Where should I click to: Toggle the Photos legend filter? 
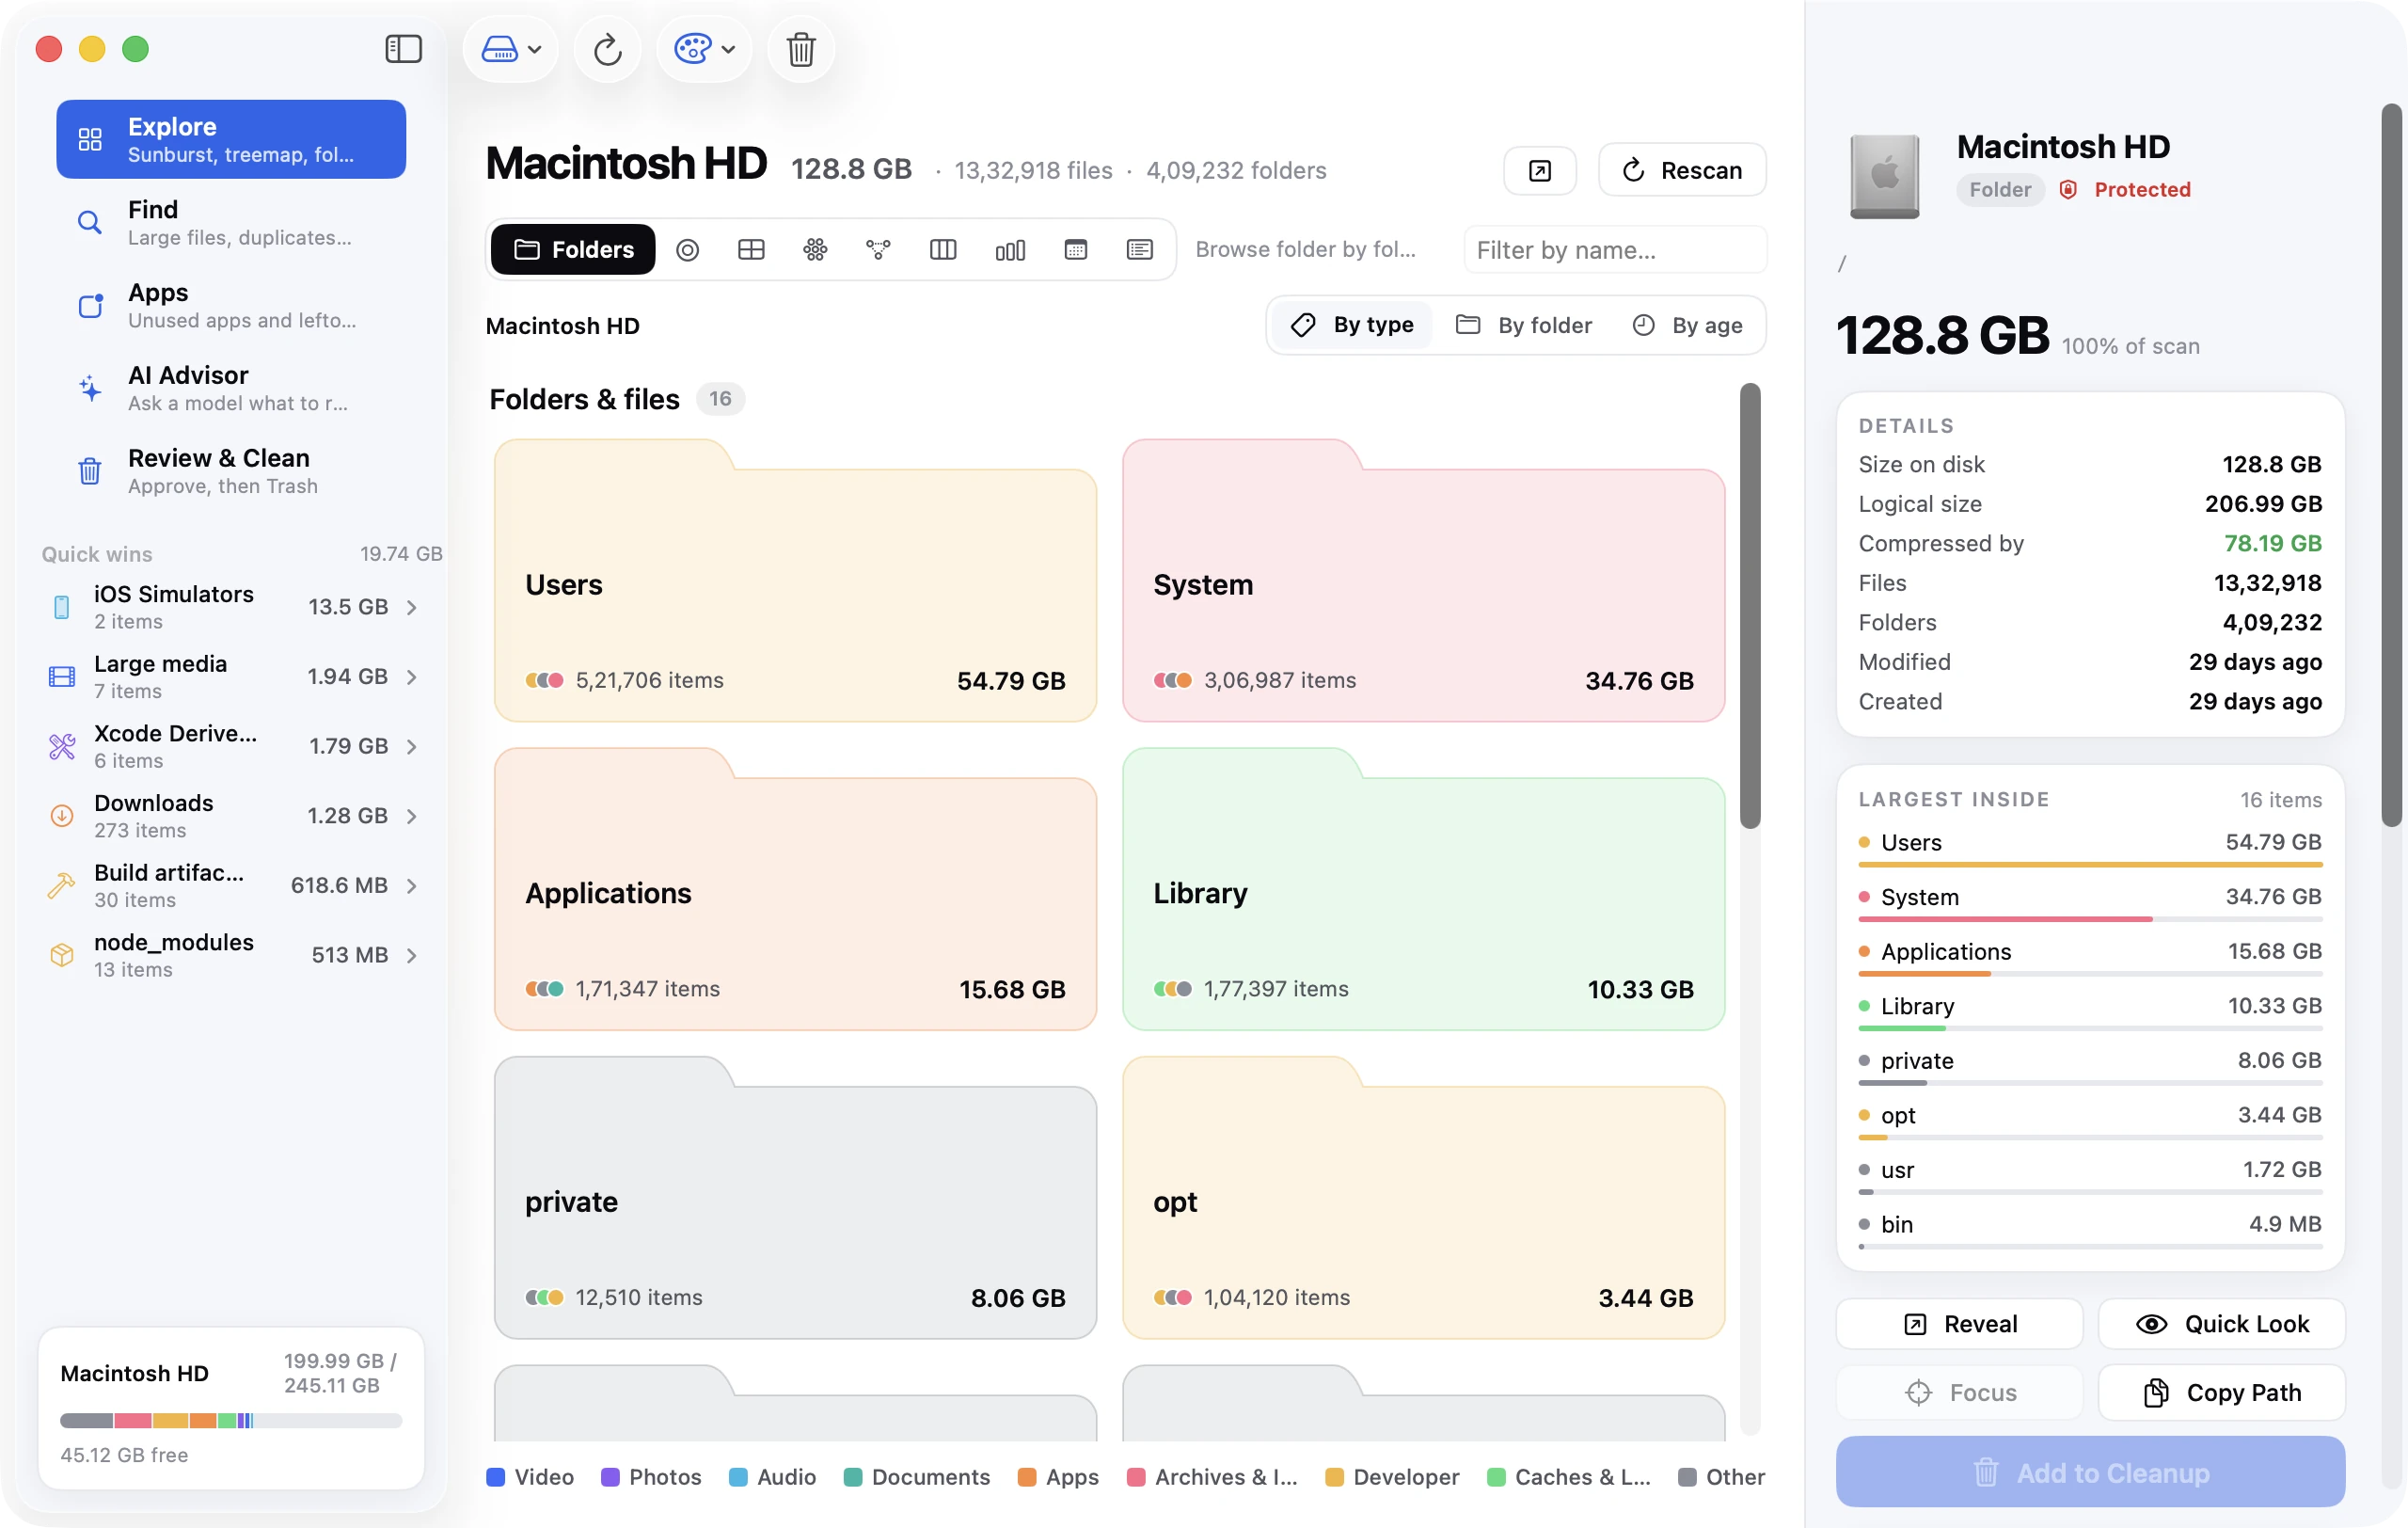pyautogui.click(x=651, y=1478)
